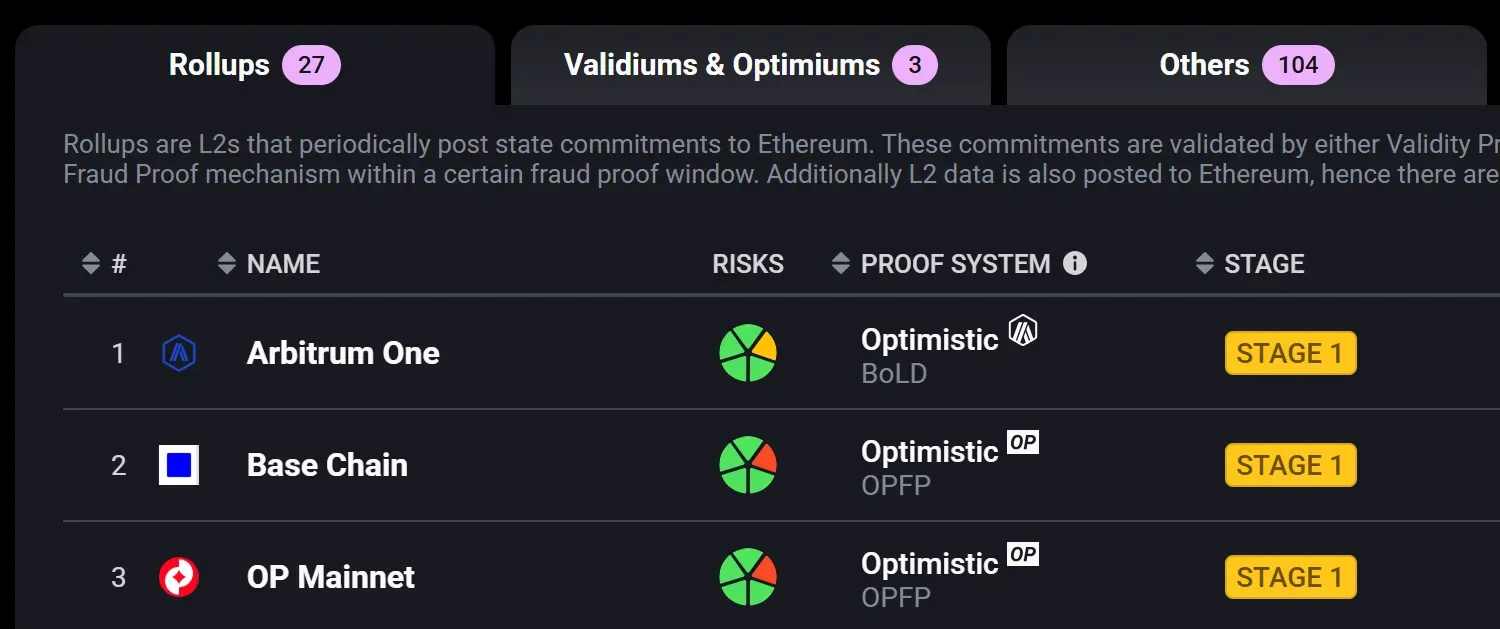Click the Arbitrum One logo icon

(179, 353)
